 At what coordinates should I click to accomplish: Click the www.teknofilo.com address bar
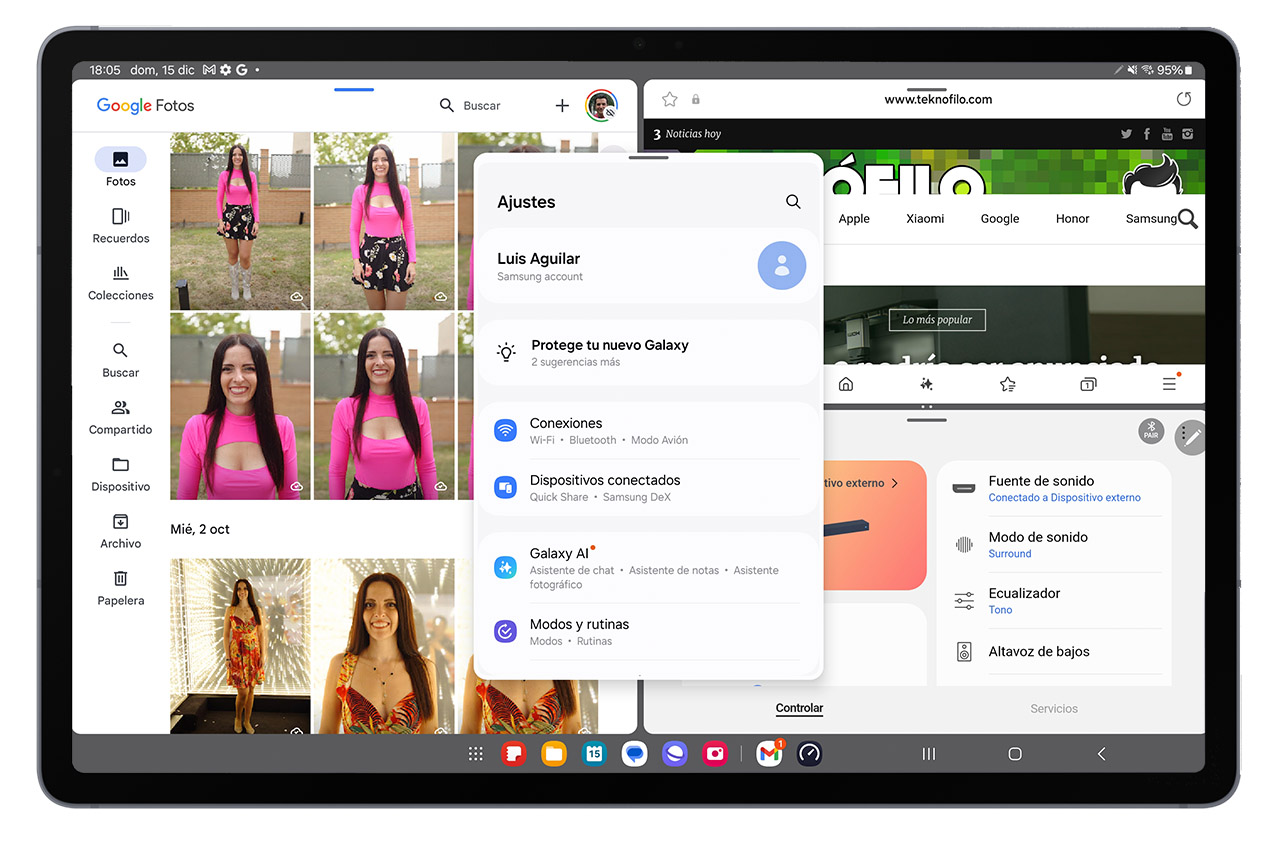click(x=938, y=99)
